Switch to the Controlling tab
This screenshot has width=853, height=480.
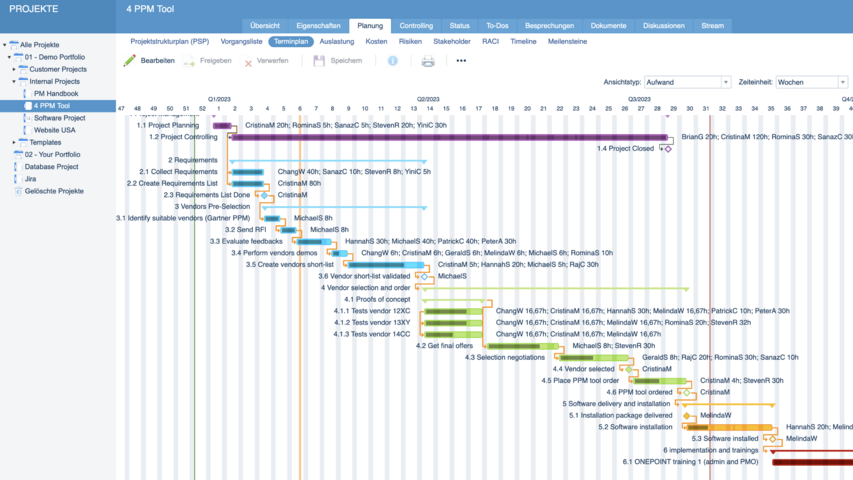click(x=416, y=24)
